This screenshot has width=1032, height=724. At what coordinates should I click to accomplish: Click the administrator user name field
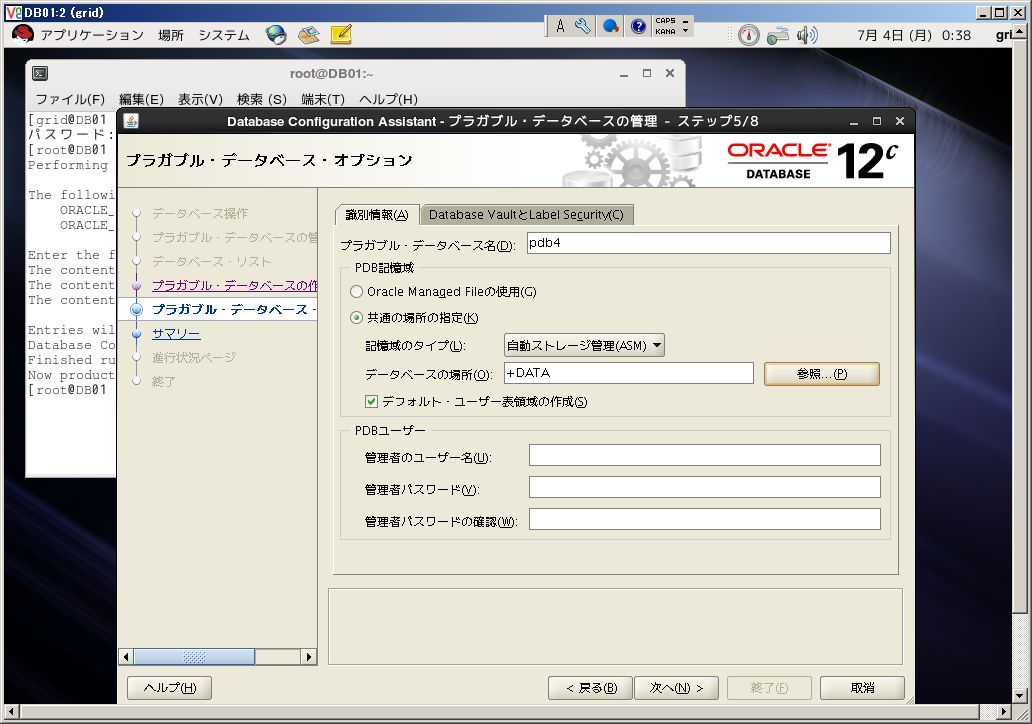click(x=704, y=455)
